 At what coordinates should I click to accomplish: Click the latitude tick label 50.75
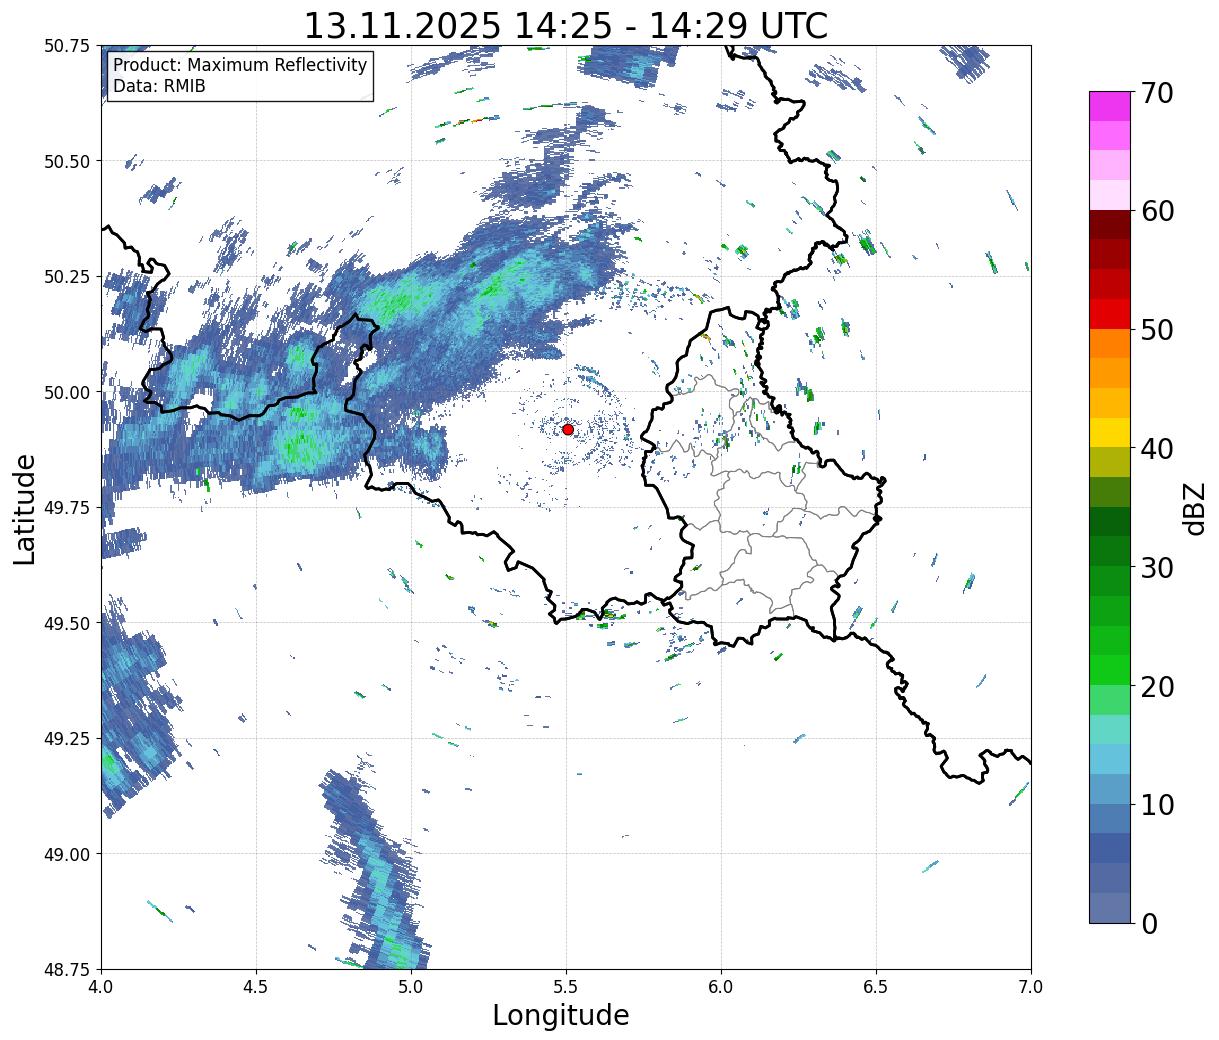pos(67,46)
